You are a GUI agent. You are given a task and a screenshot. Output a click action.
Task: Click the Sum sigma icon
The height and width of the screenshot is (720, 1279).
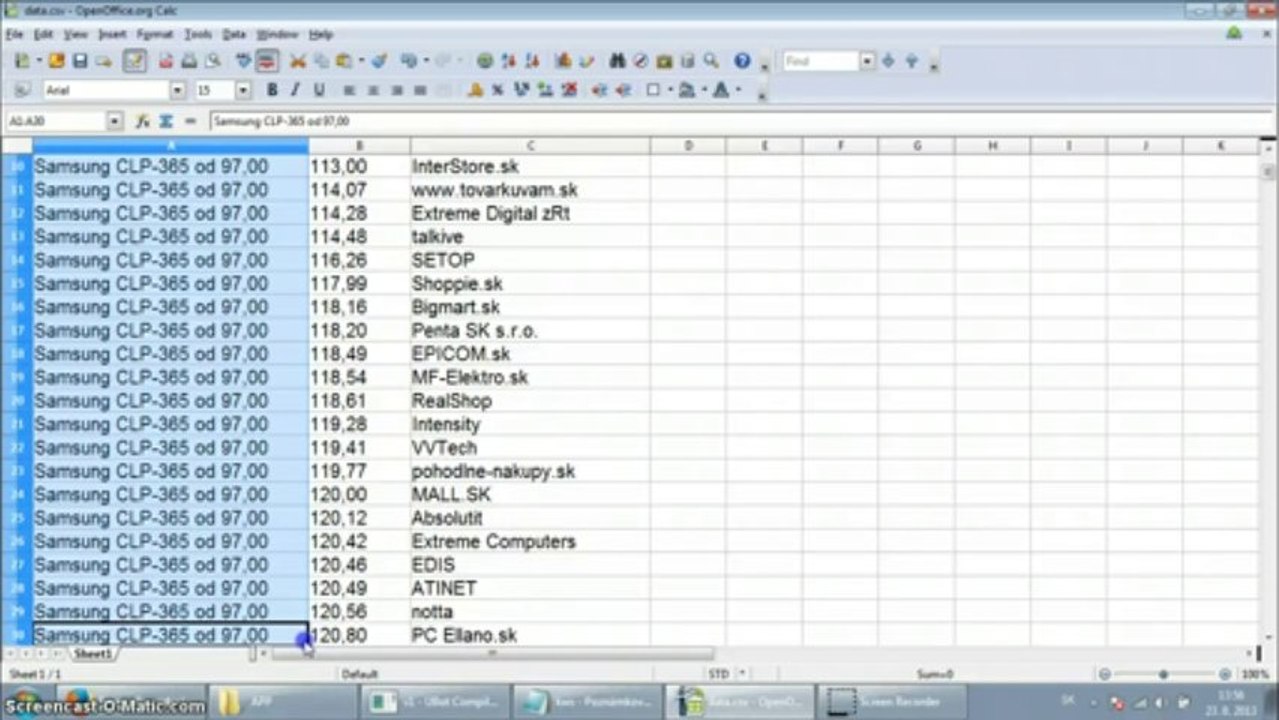[166, 121]
